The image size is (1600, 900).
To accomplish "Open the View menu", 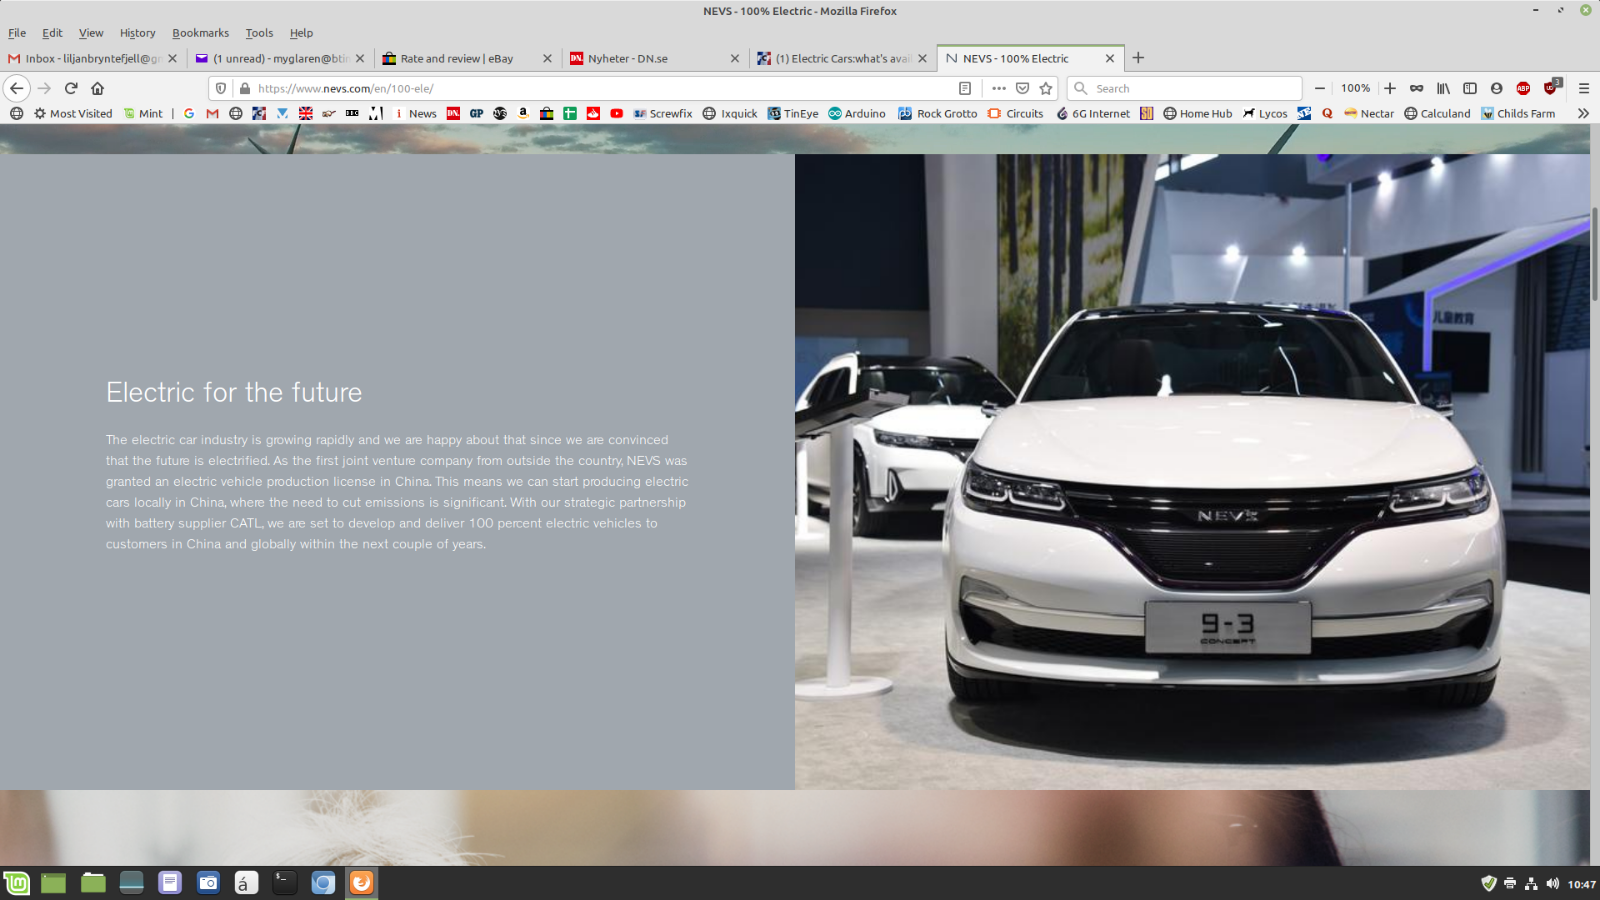I will 91,33.
